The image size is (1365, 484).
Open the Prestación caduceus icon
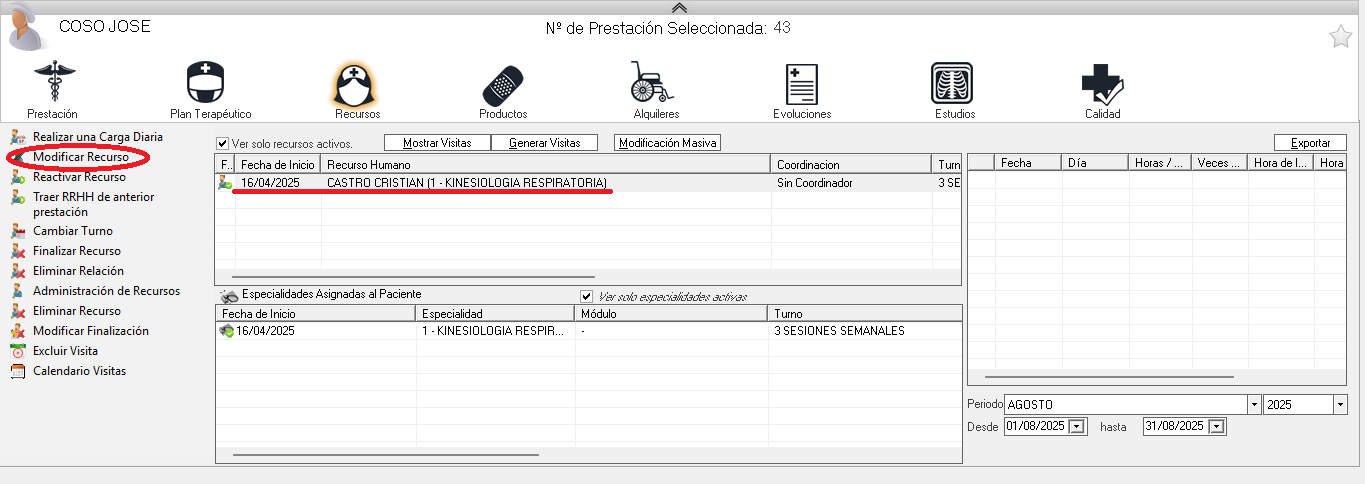point(52,82)
